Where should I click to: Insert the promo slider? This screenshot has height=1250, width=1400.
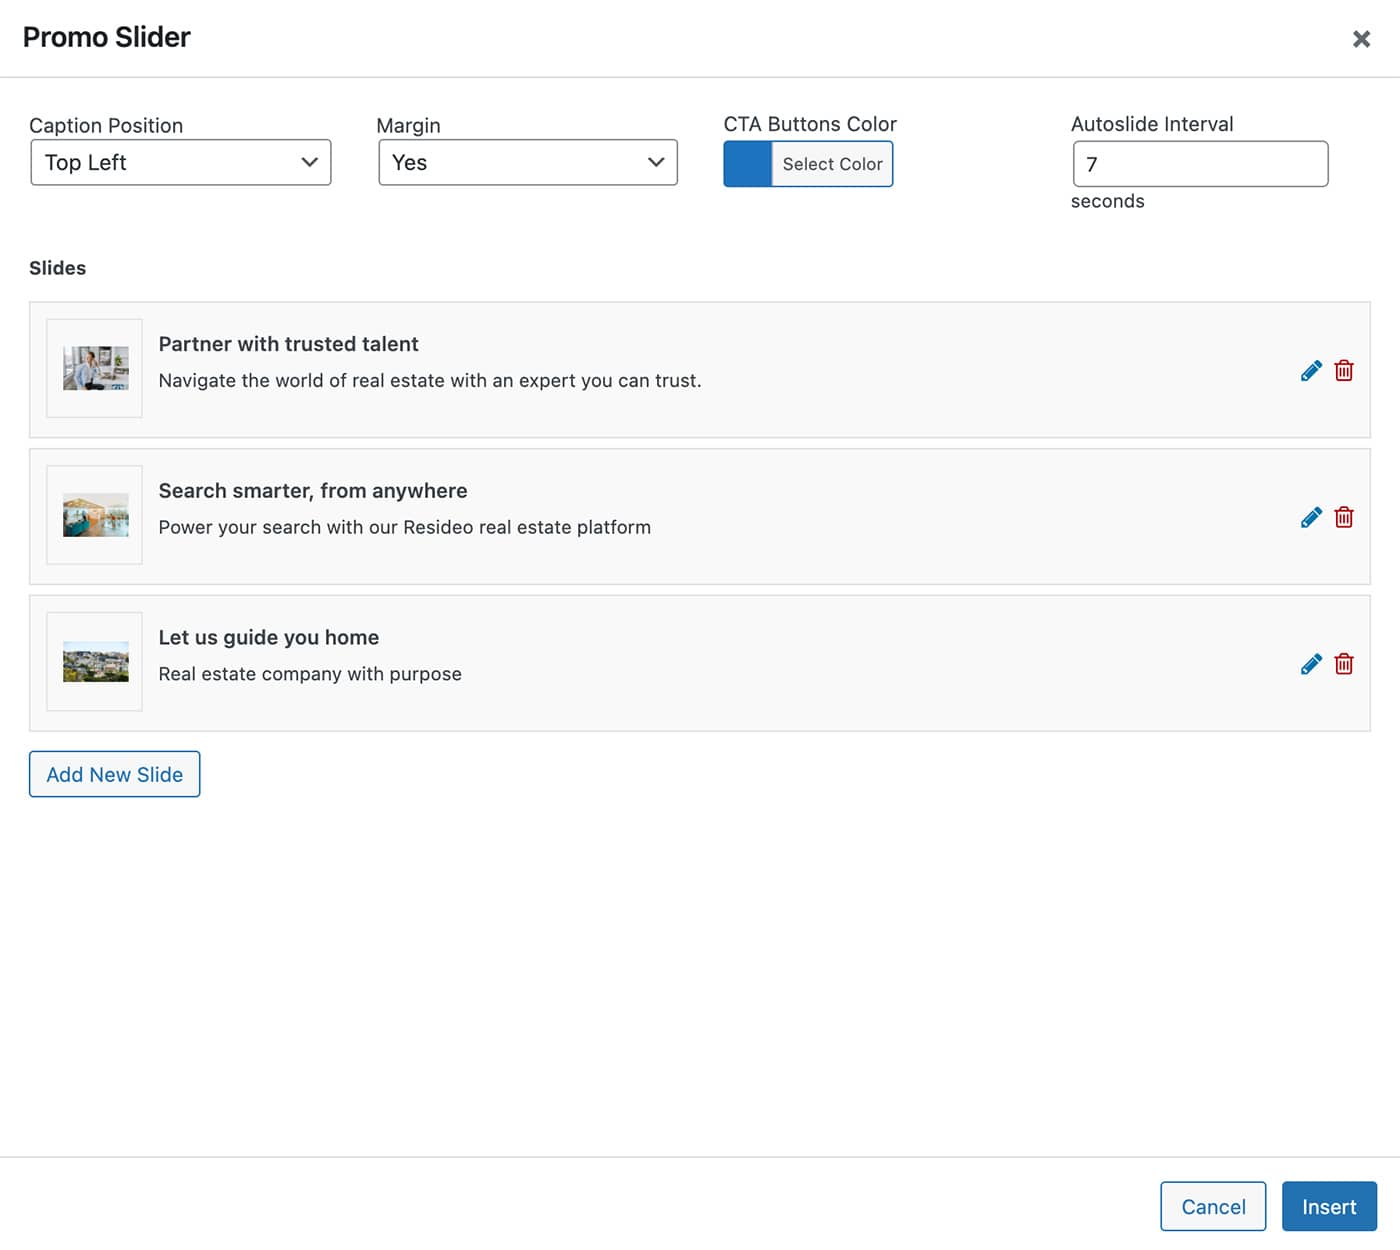1329,1207
